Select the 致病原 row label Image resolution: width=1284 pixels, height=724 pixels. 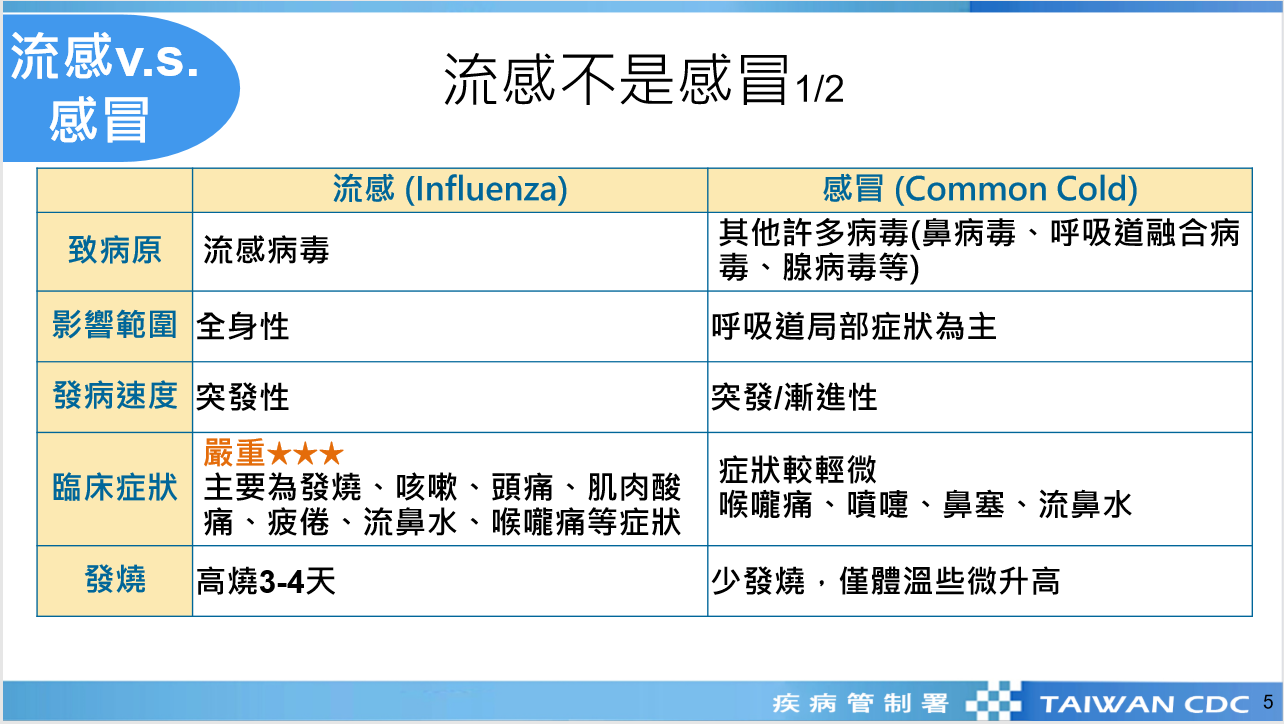[115, 250]
